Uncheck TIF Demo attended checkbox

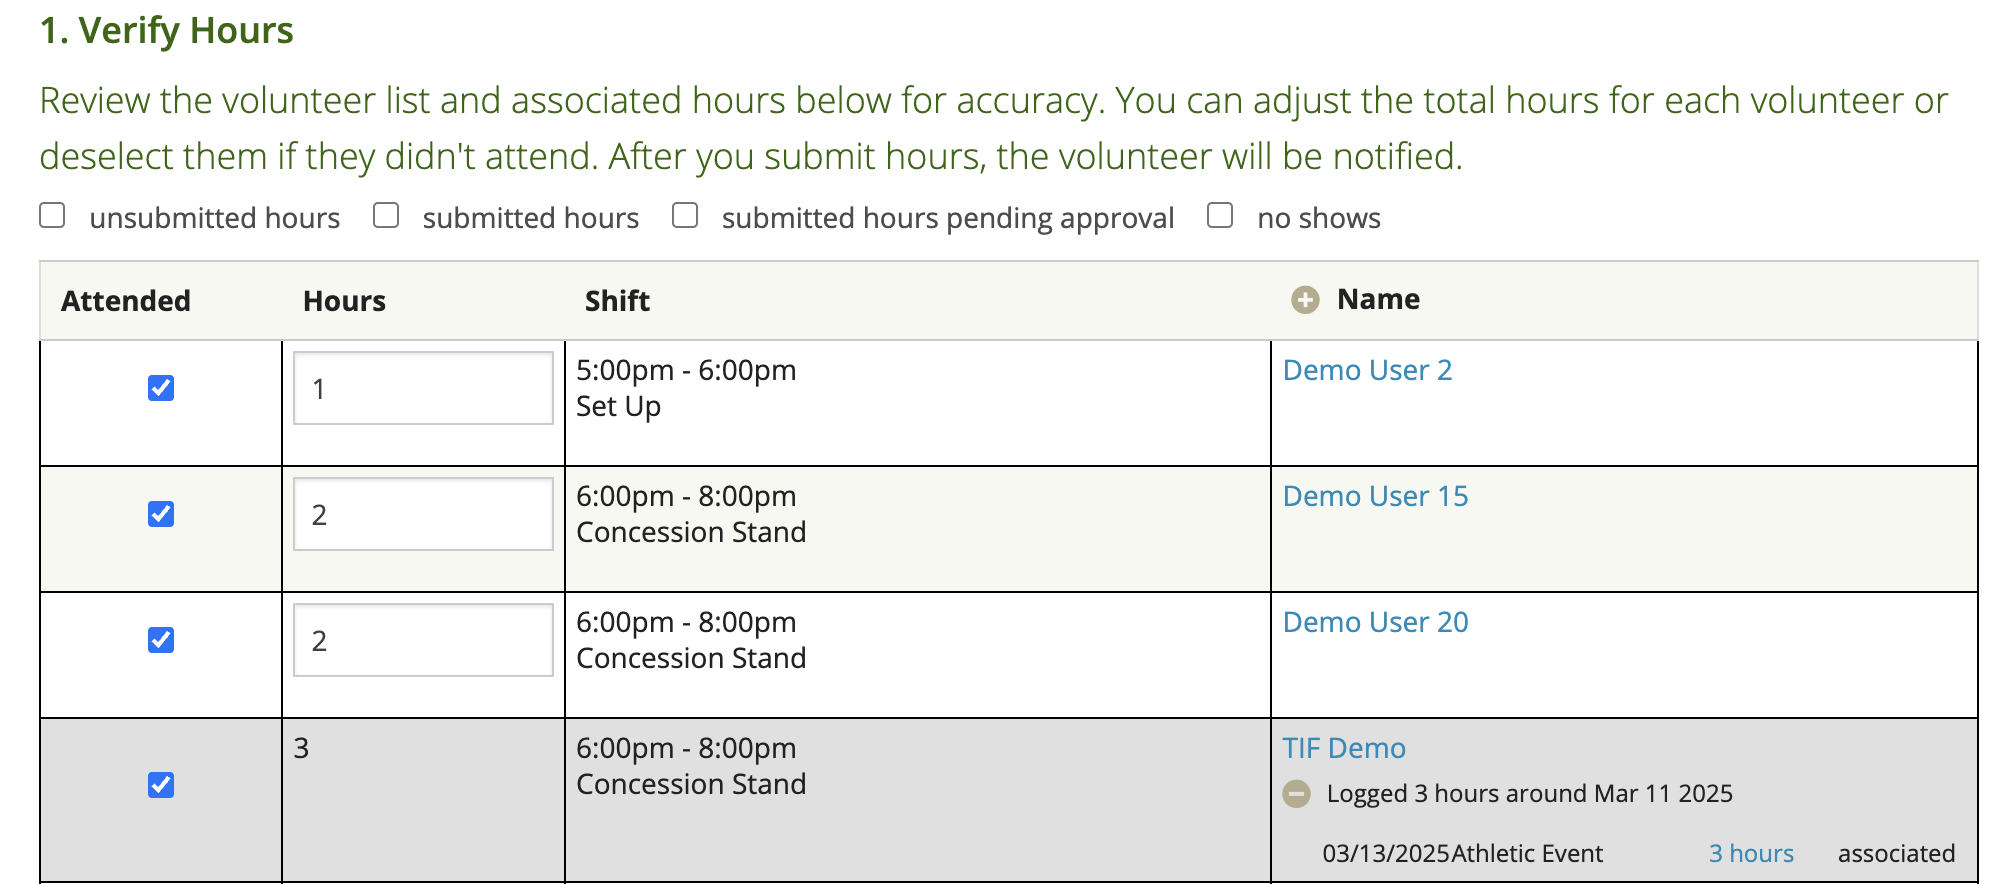coord(161,785)
